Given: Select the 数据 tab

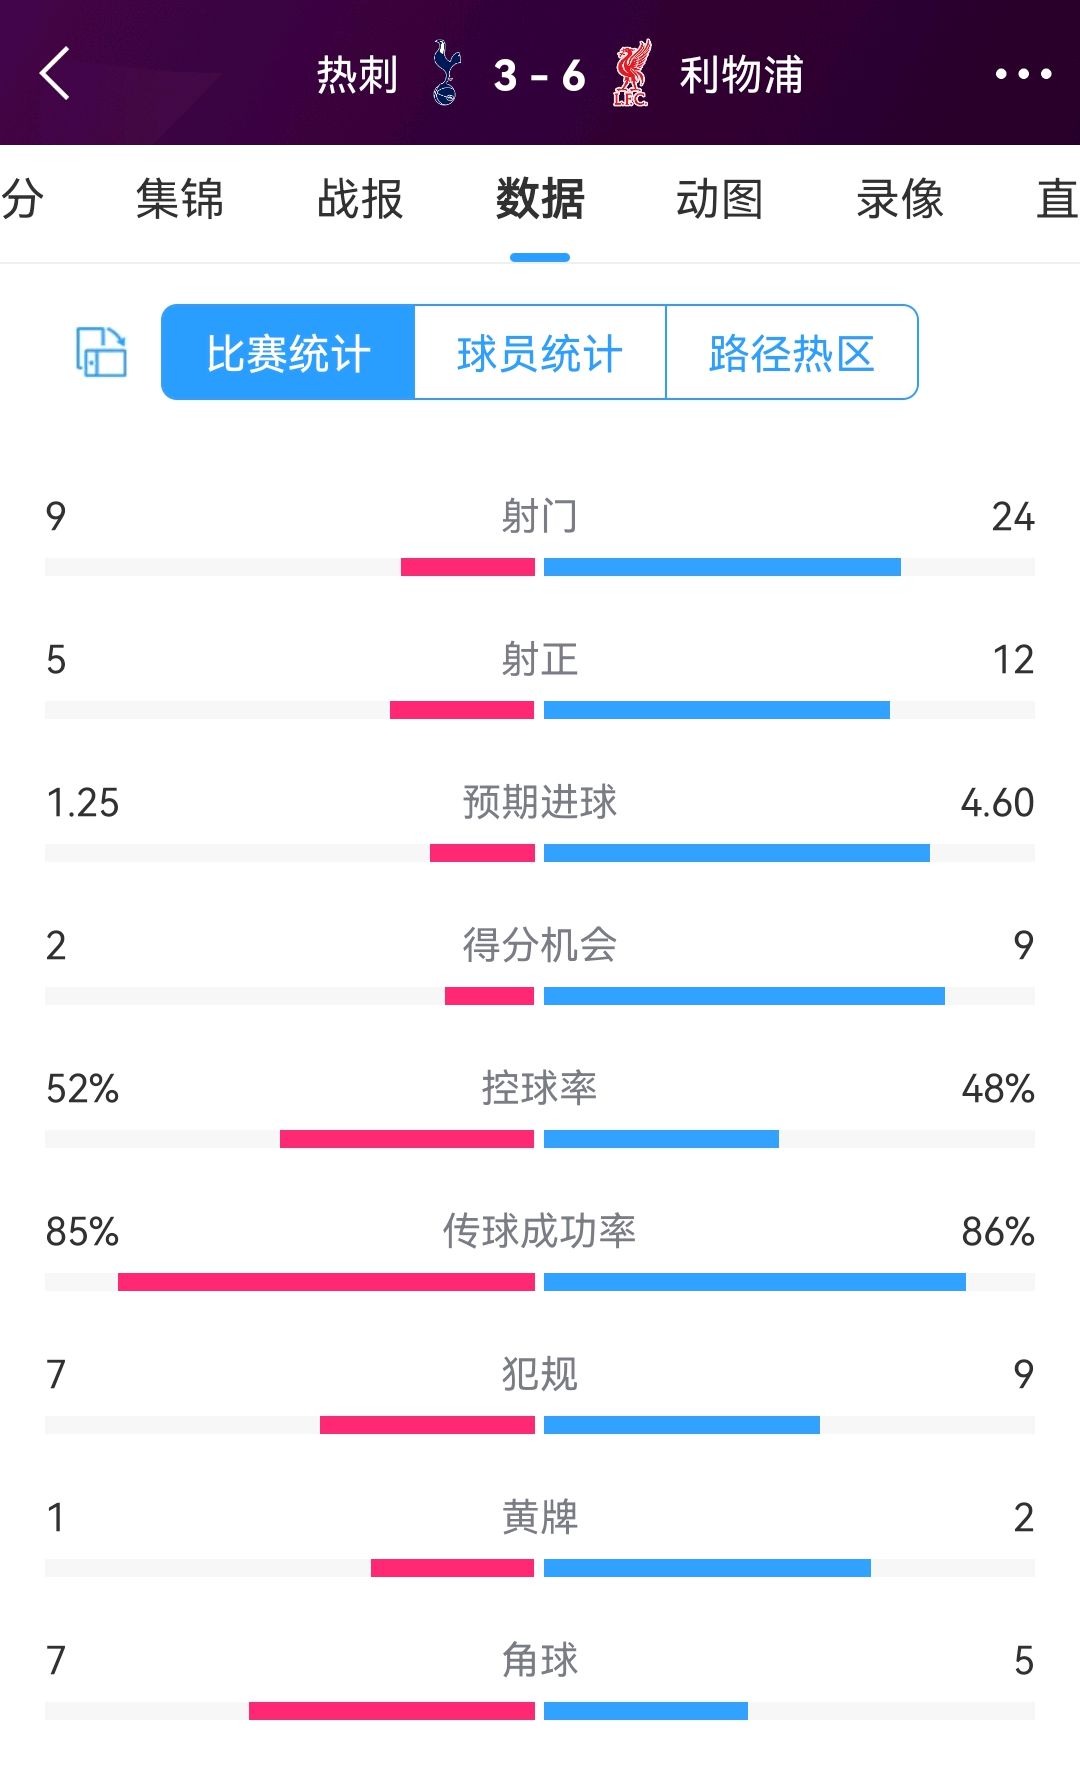Looking at the screenshot, I should click(x=538, y=200).
